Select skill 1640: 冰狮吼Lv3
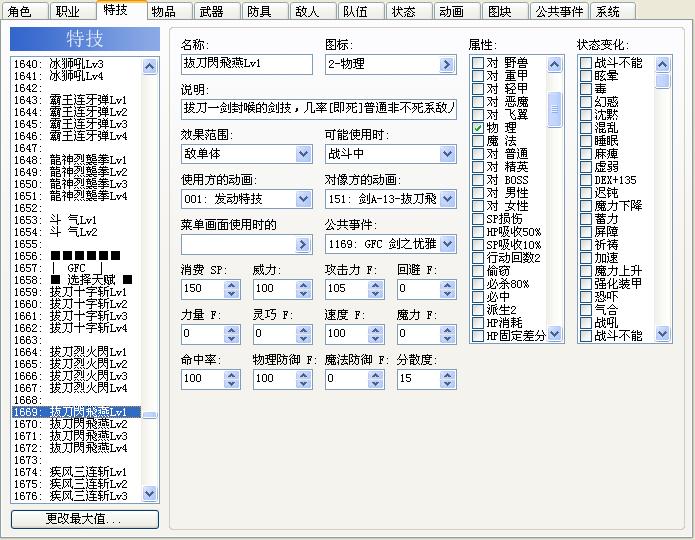 76,64
